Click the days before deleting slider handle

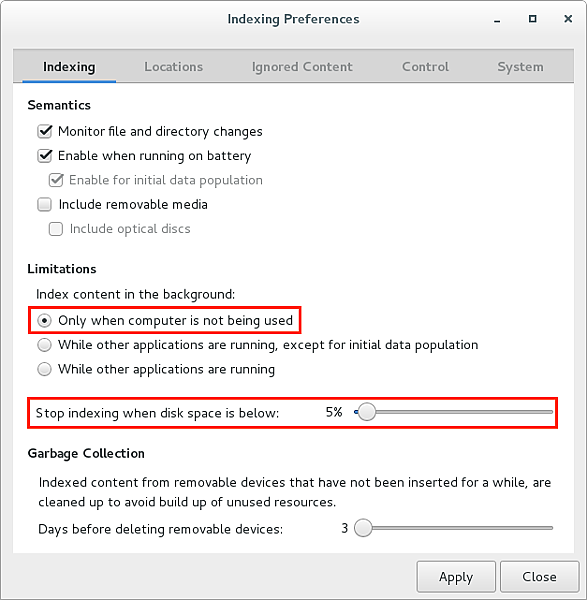point(363,528)
